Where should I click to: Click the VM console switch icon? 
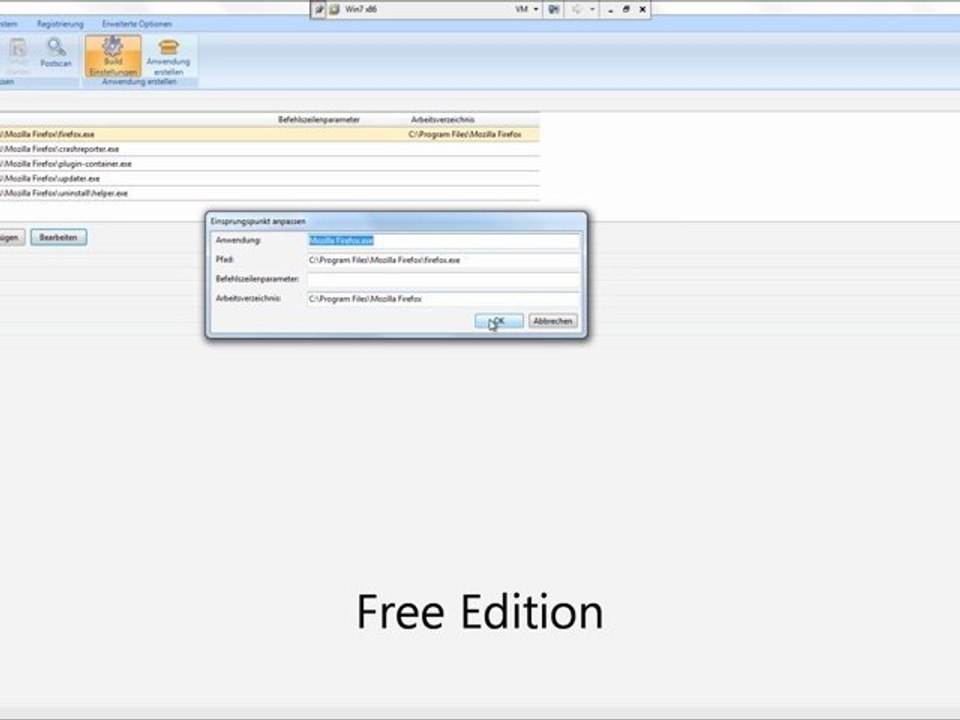point(553,9)
